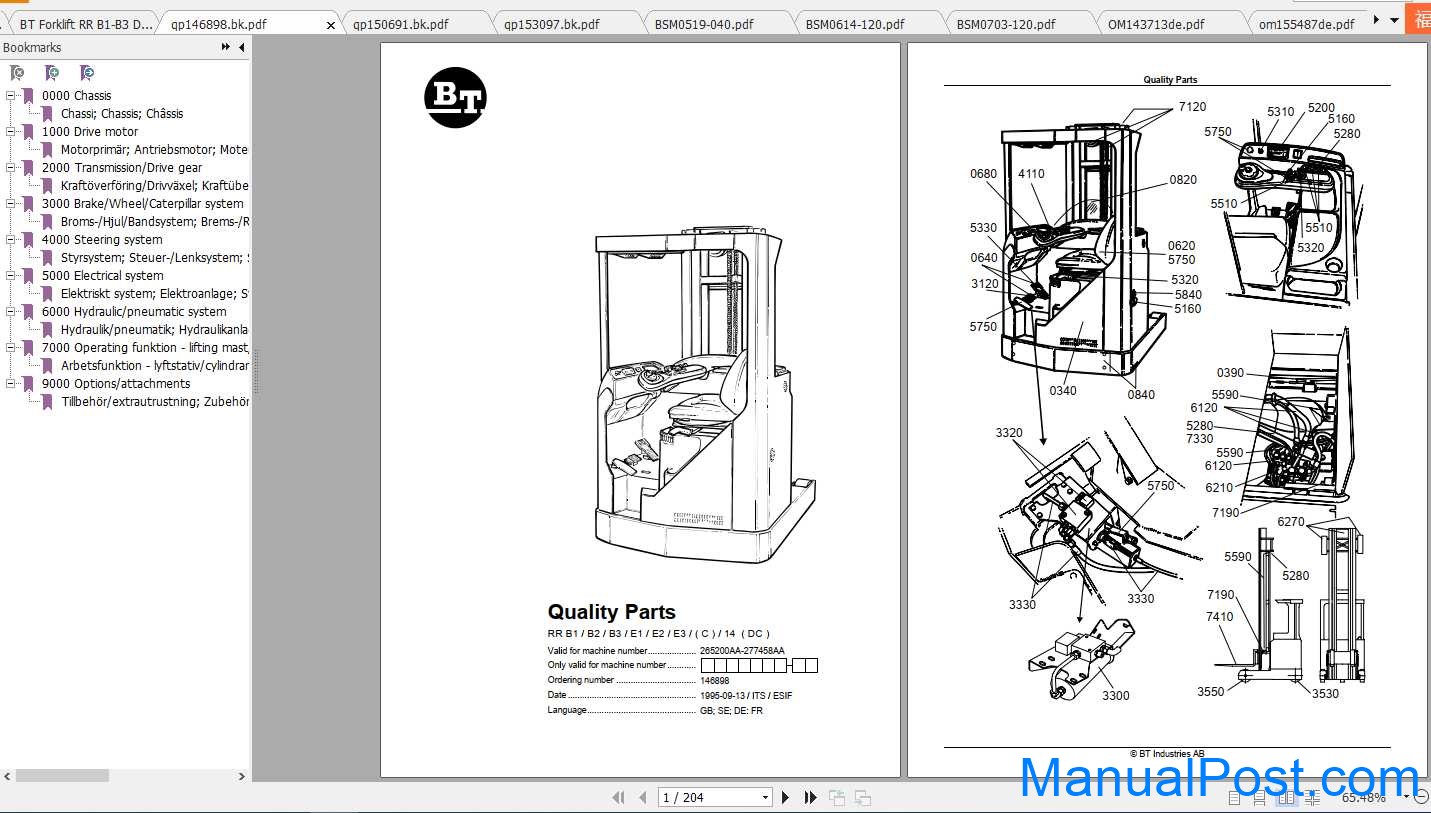Open the 1000 Drive motor bookmark
Screen dimensions: 1431x813
pyautogui.click(x=90, y=132)
